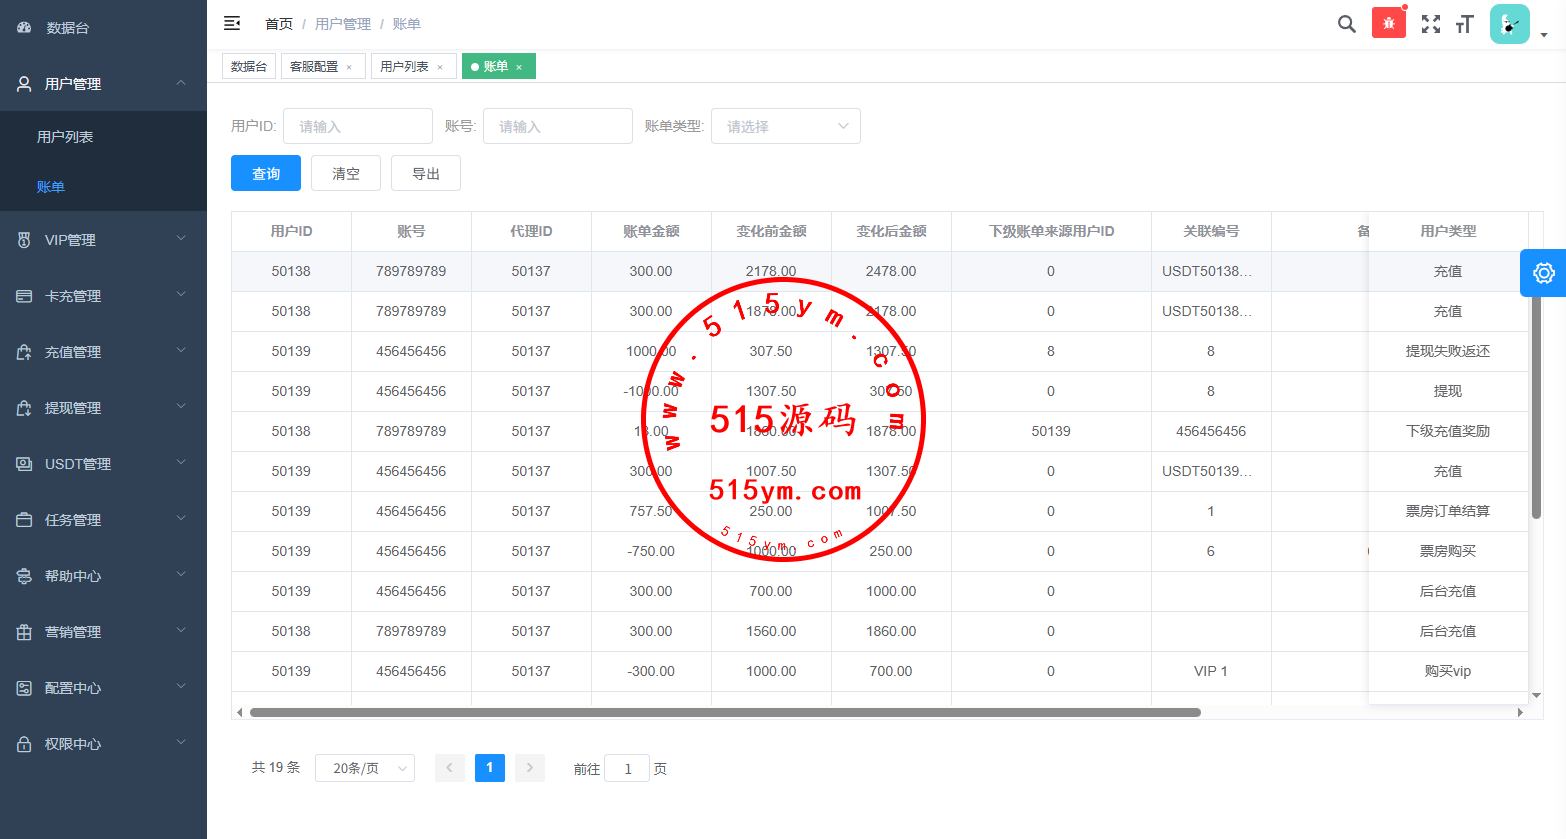Toggle fullscreen mode icon
This screenshot has width=1566, height=839.
[1431, 24]
